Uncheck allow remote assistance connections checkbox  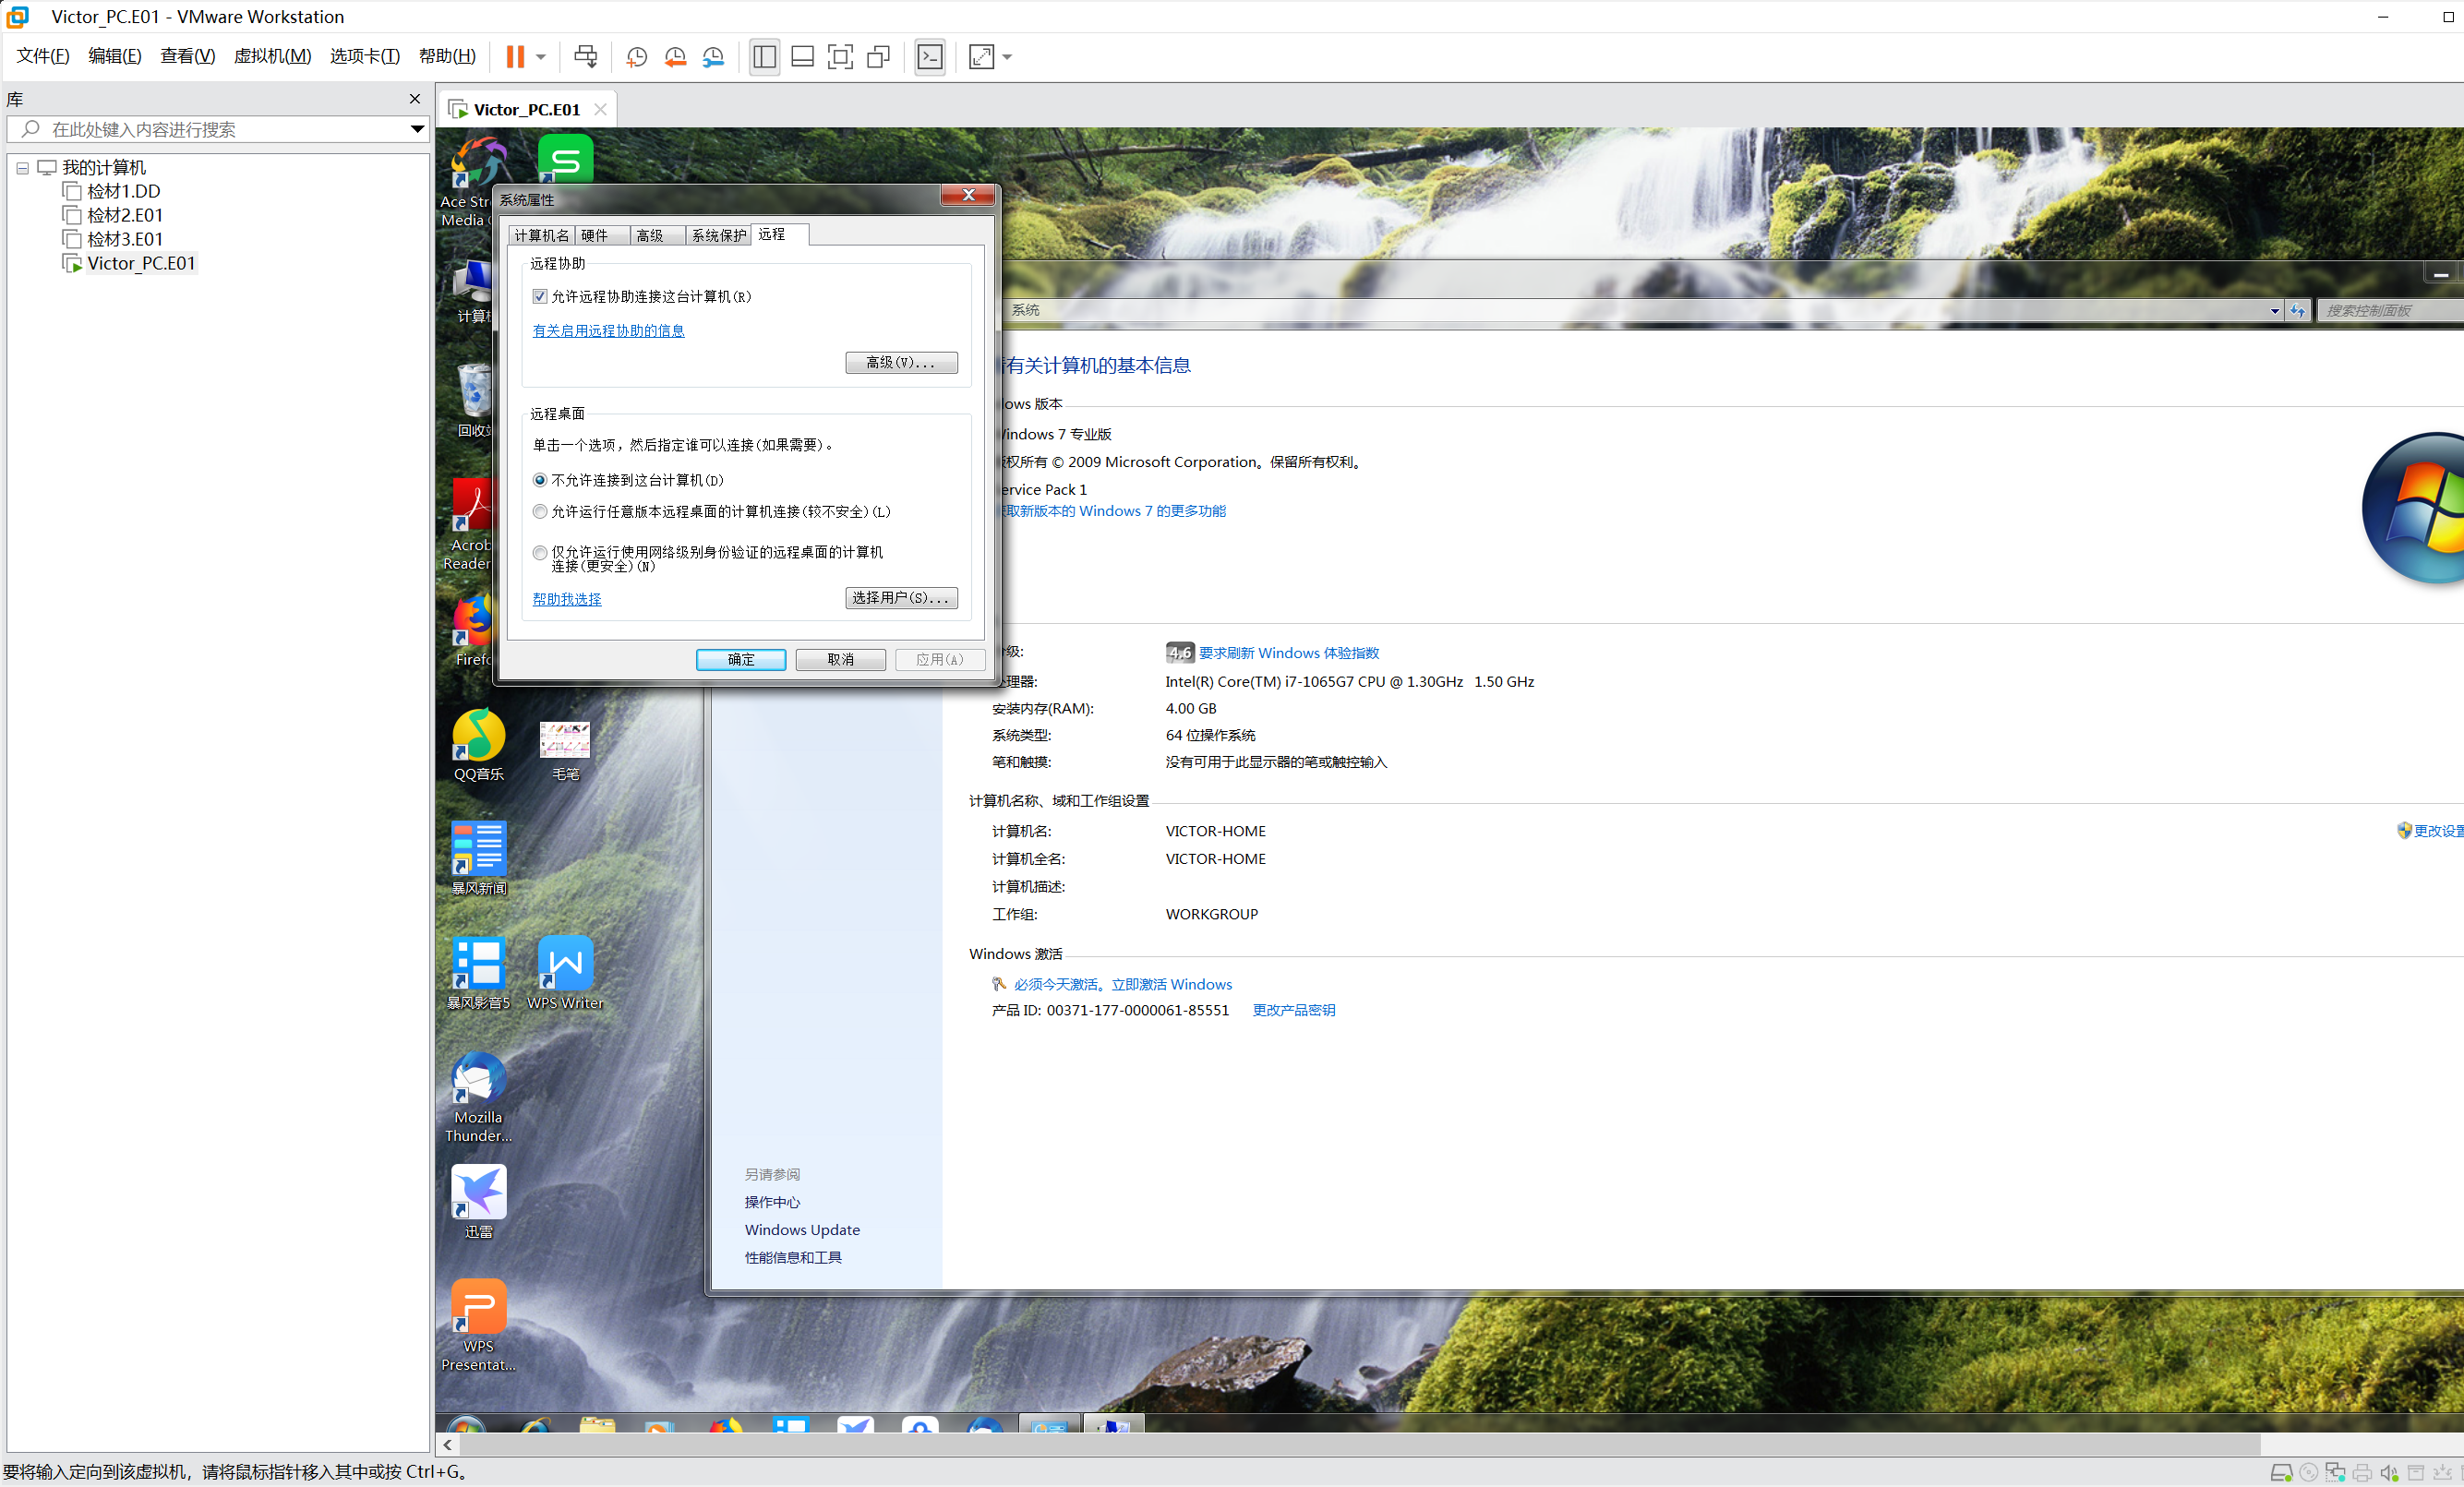click(x=540, y=297)
